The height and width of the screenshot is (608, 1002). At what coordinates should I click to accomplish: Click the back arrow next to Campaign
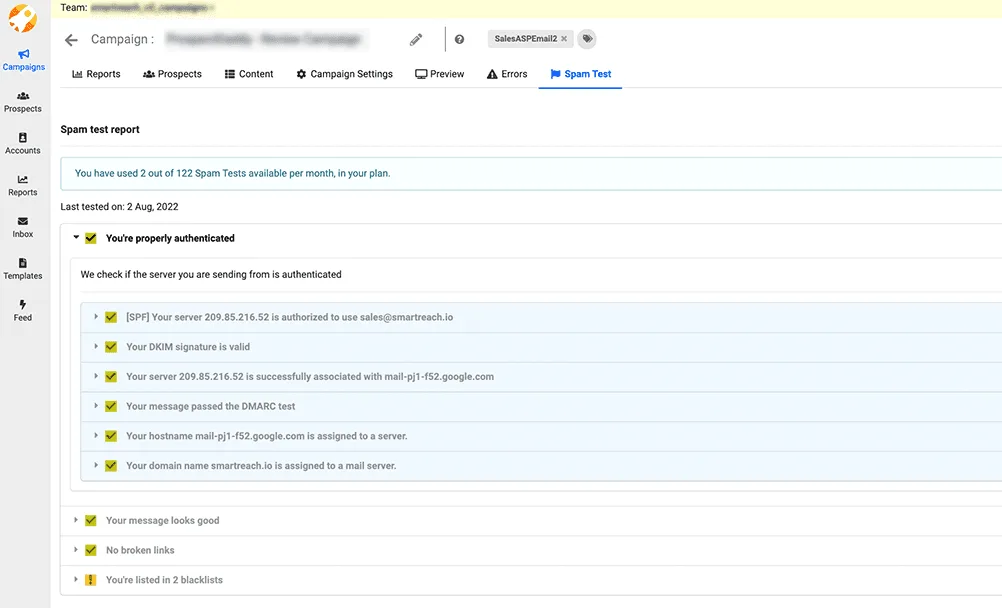(70, 39)
